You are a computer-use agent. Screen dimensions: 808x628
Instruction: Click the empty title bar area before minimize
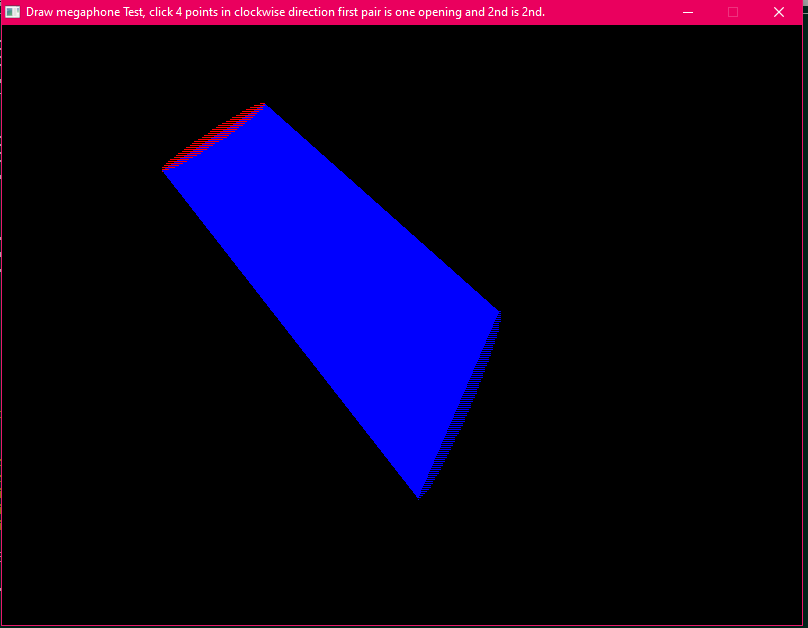click(x=610, y=12)
